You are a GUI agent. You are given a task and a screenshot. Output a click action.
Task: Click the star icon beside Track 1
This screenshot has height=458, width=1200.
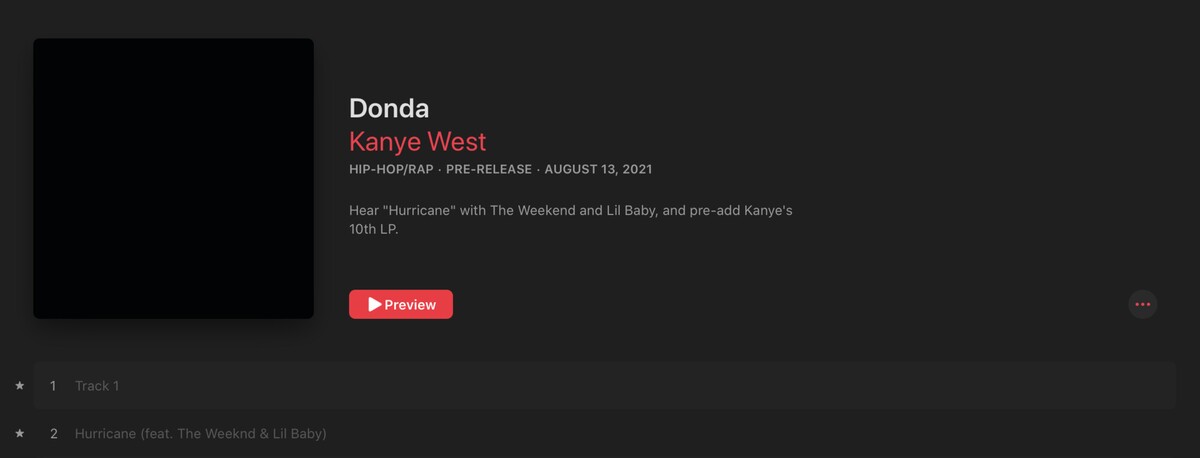[19, 386]
